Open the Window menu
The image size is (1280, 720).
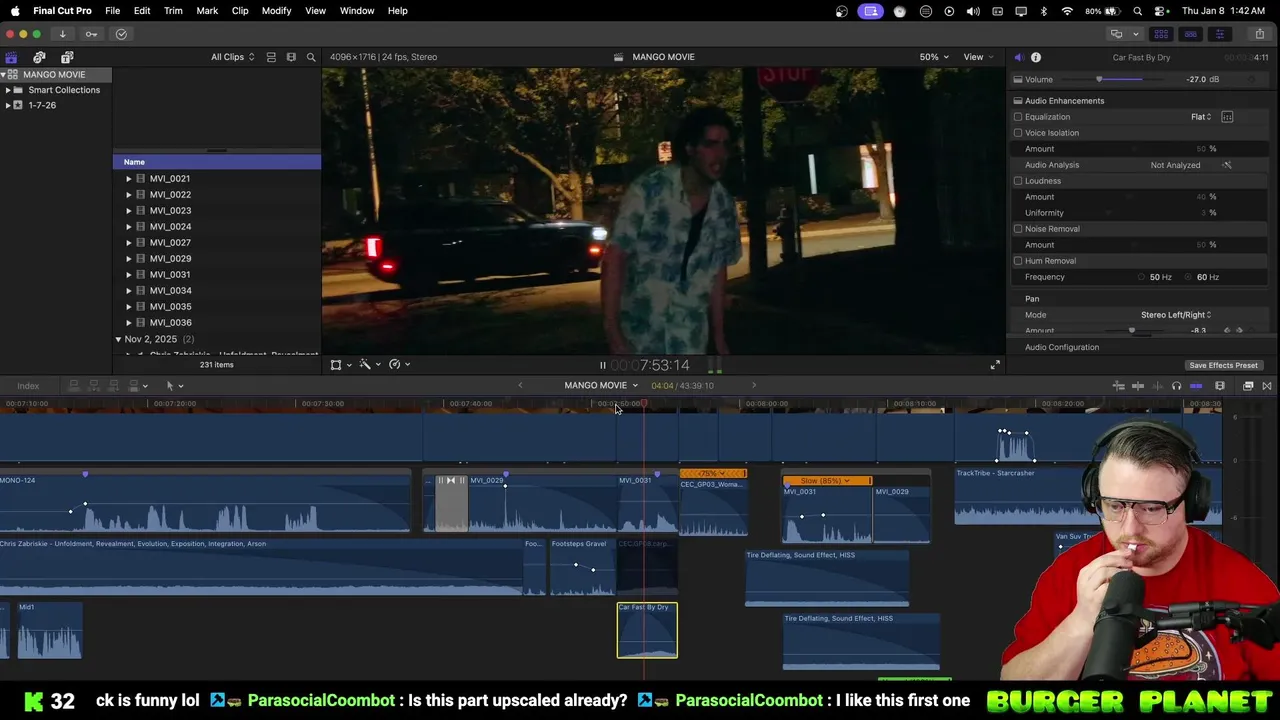(357, 10)
